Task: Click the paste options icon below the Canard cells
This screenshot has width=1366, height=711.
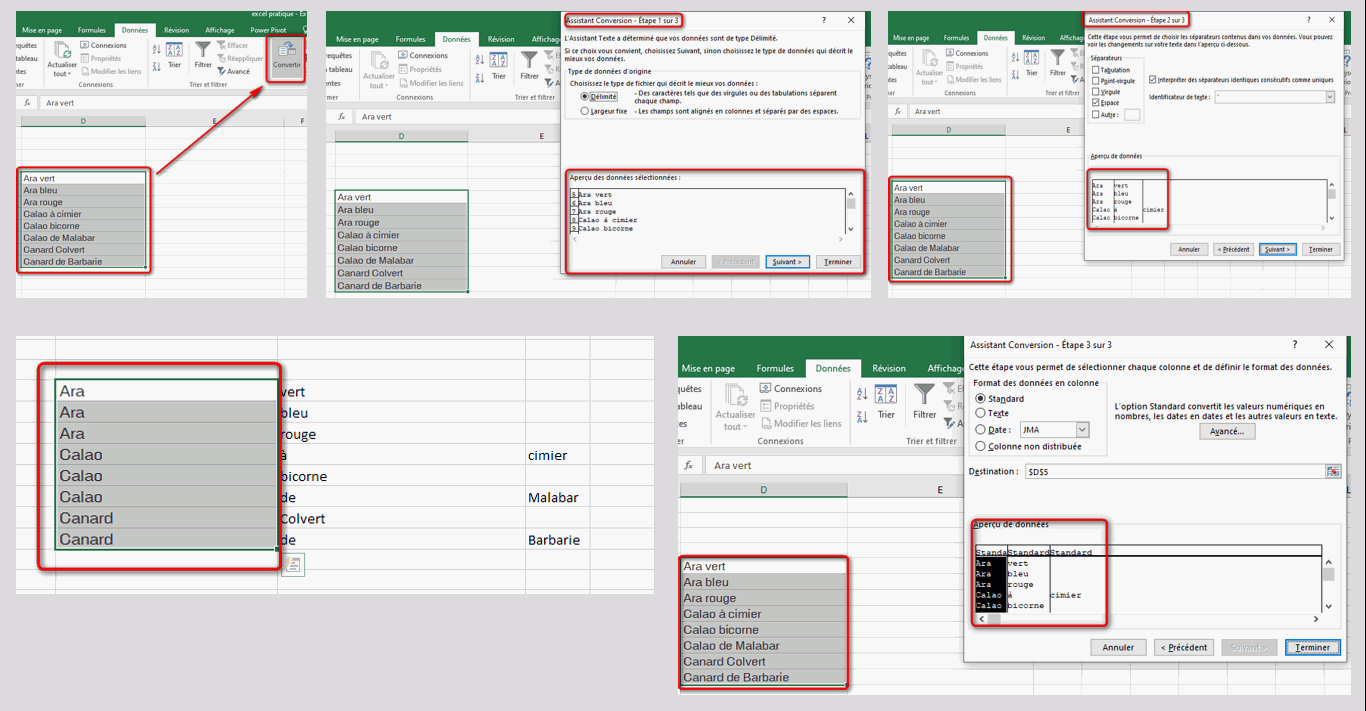Action: 292,565
